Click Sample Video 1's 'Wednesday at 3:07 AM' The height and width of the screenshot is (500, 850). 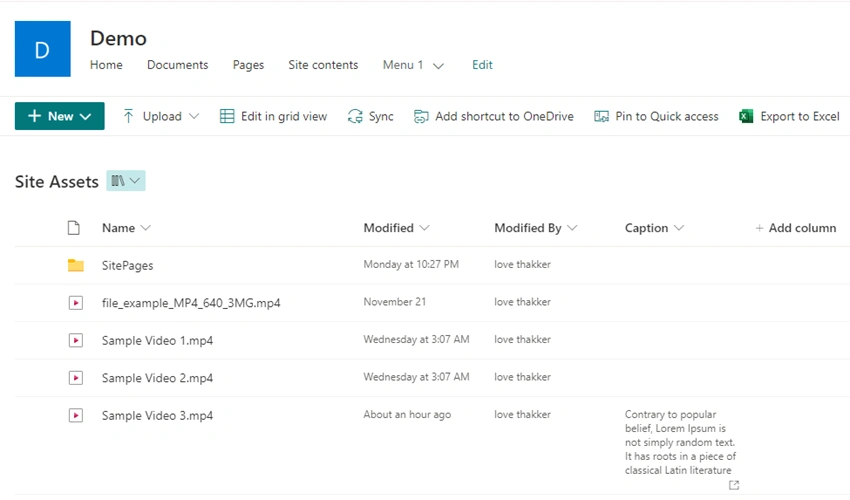tap(416, 339)
